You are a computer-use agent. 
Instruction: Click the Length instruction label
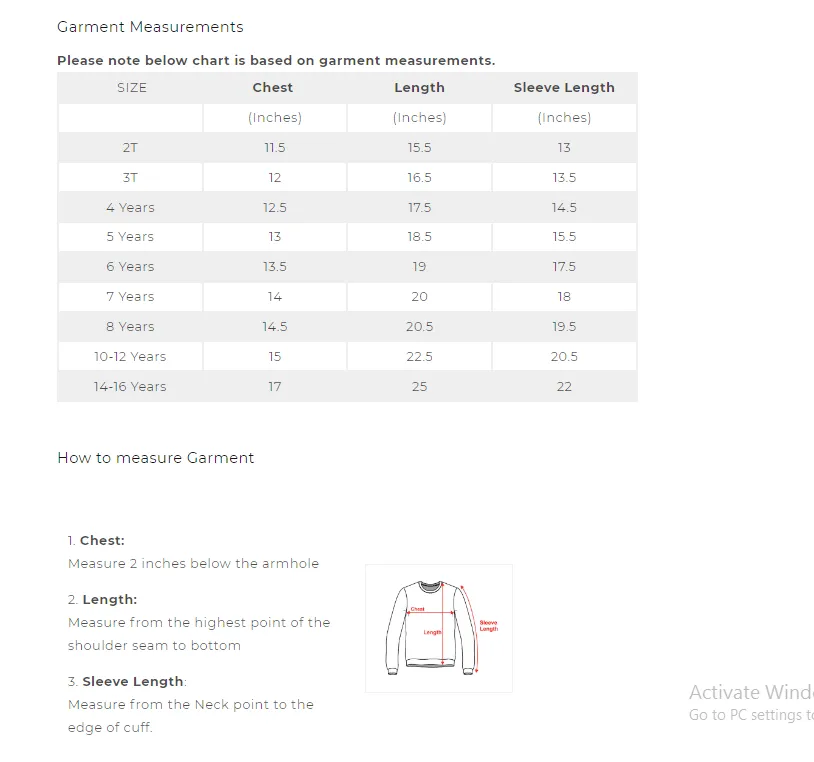(110, 600)
